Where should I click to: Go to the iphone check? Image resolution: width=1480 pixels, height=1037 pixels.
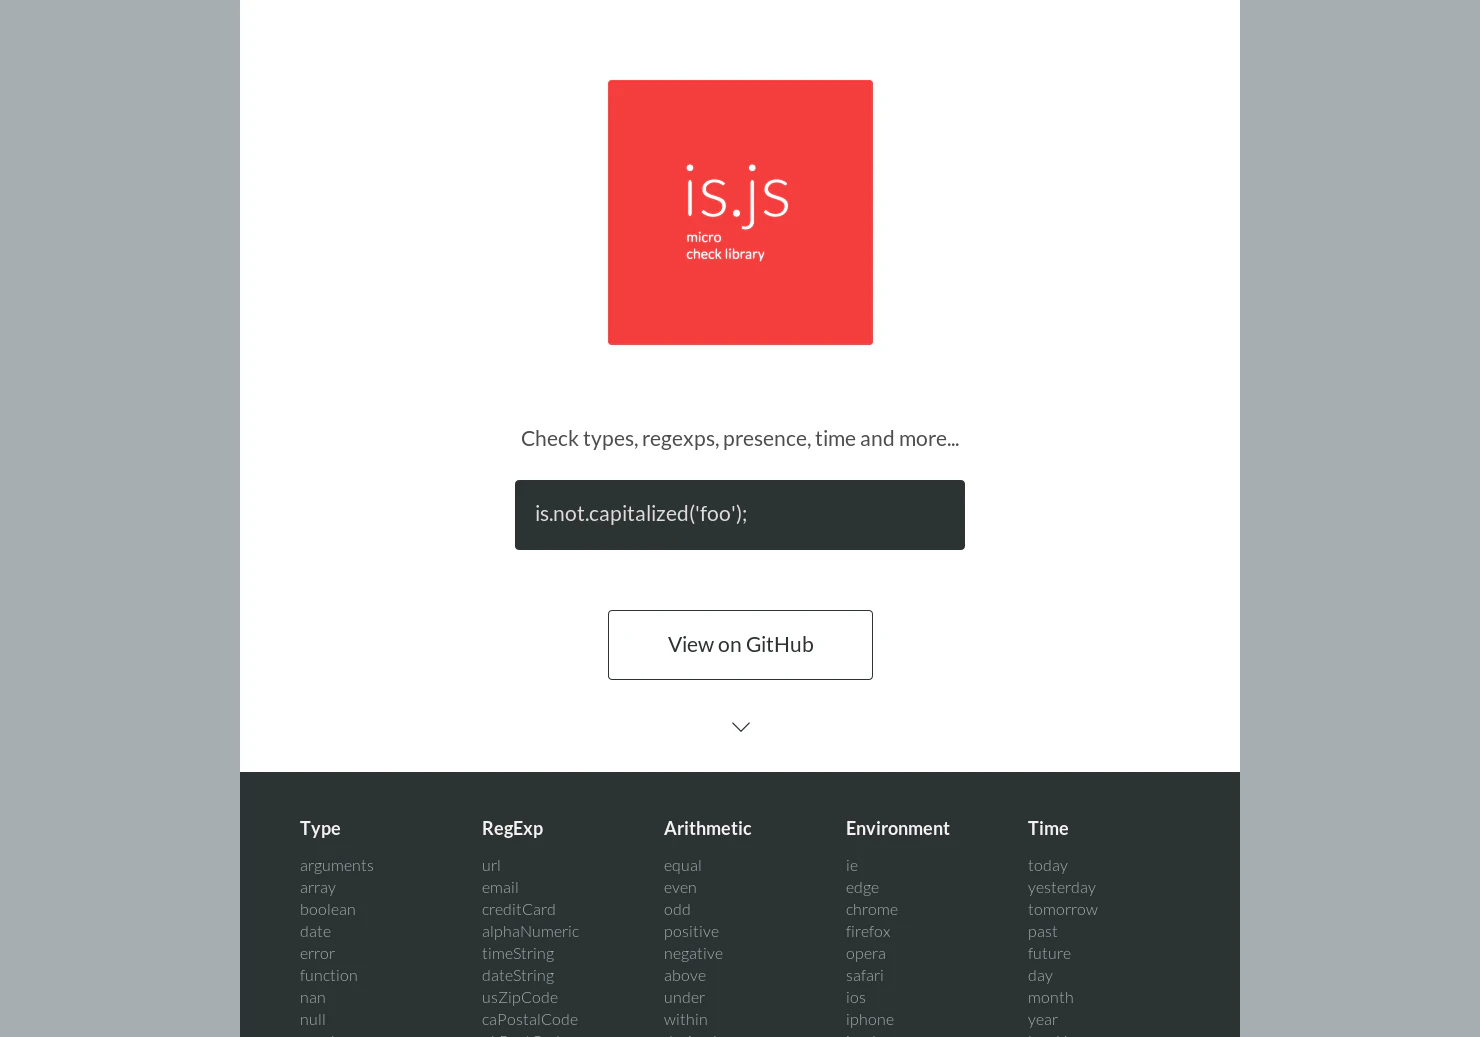[870, 1020]
